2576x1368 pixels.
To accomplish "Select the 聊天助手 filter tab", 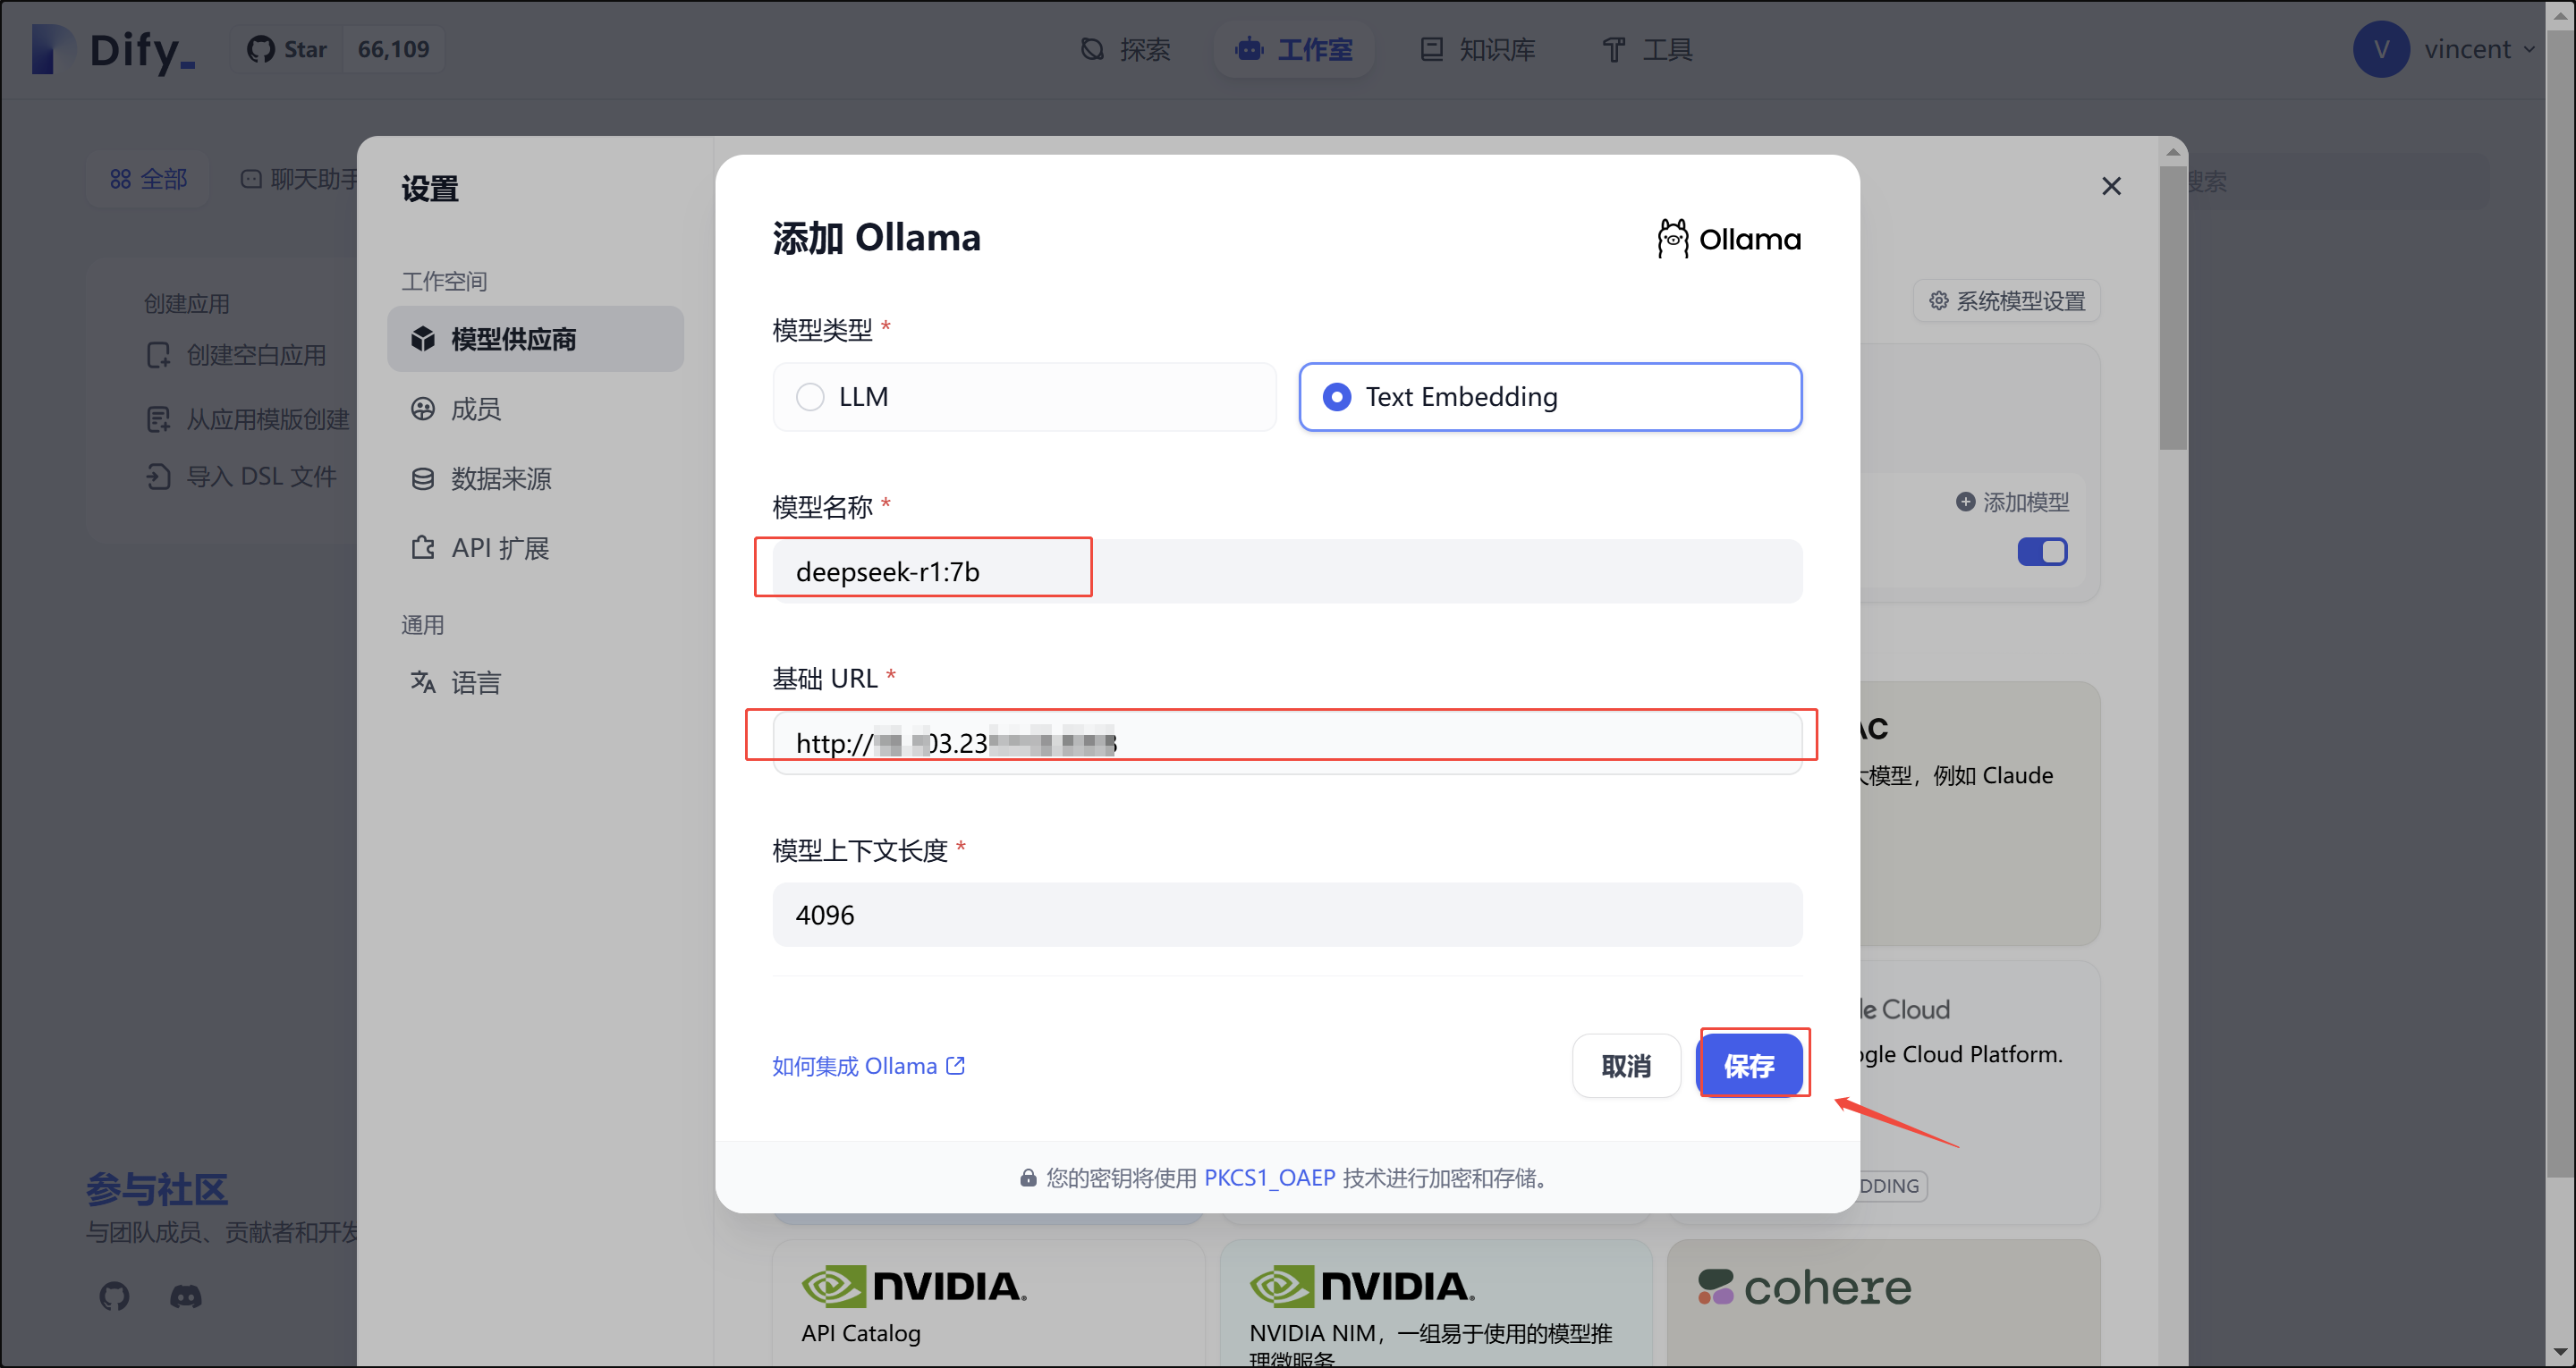I will (299, 179).
